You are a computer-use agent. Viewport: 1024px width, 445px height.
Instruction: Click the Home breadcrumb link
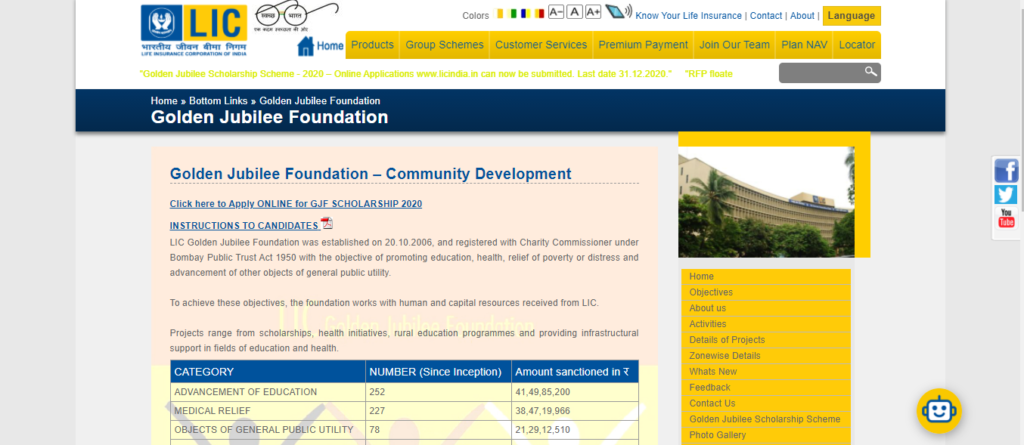click(164, 101)
